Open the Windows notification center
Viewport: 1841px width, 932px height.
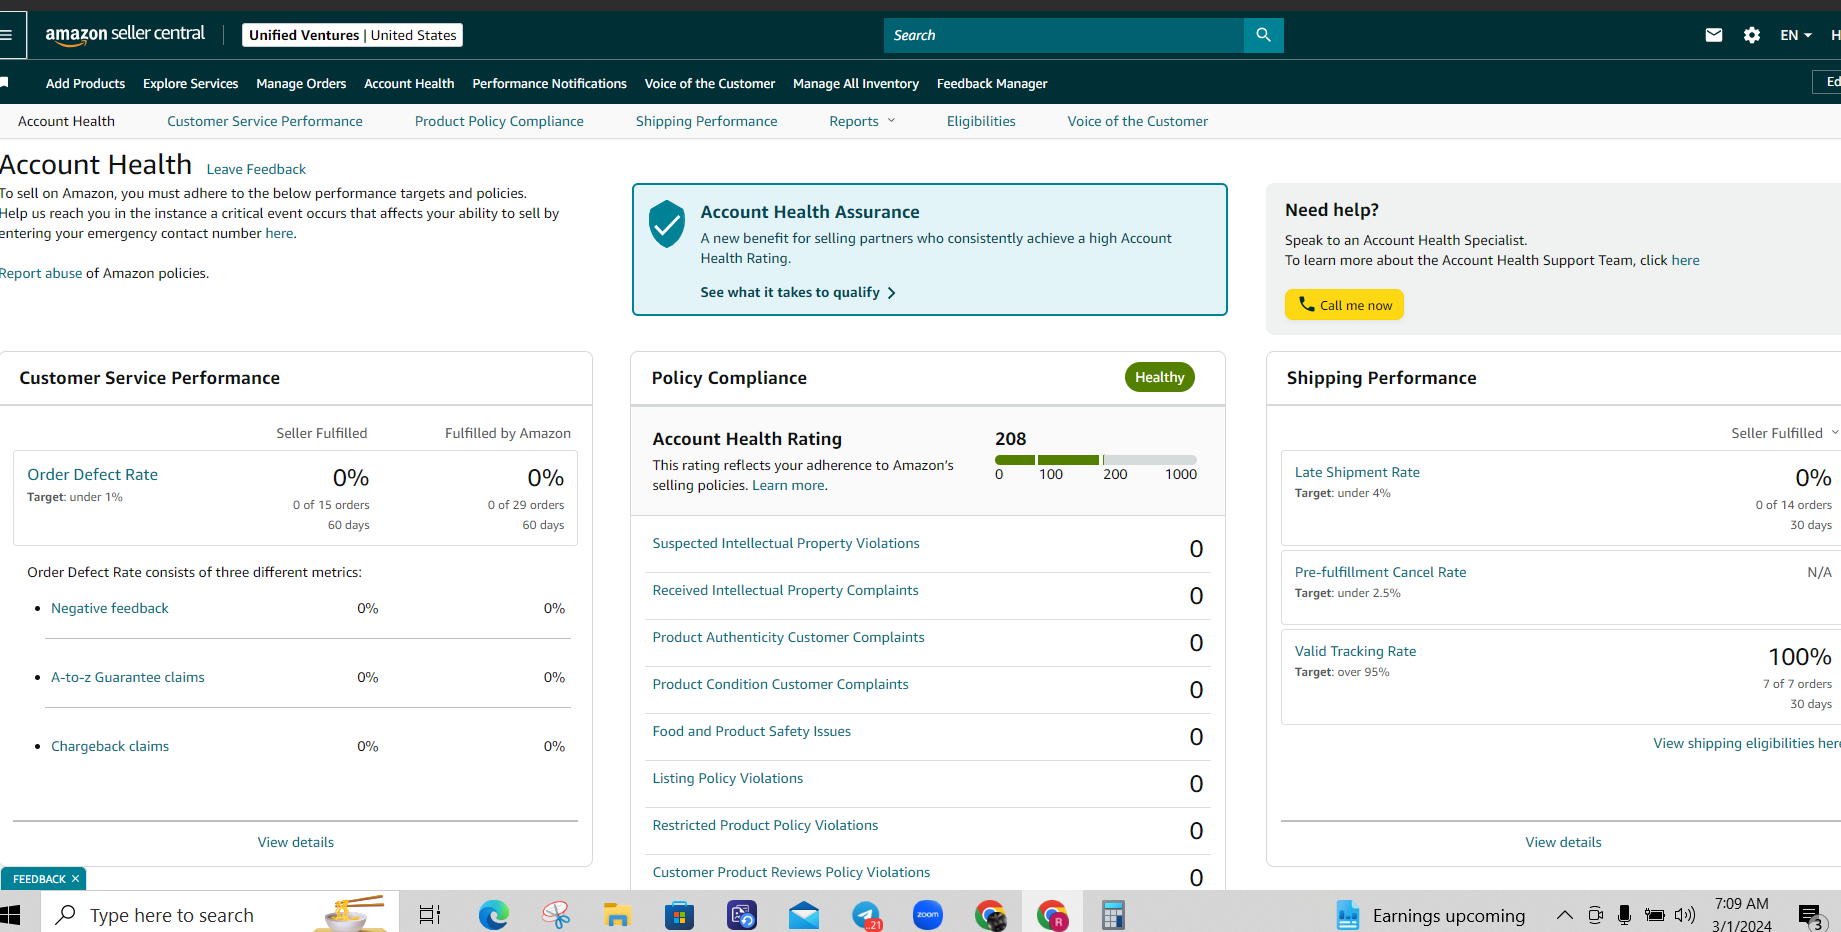tap(1811, 916)
